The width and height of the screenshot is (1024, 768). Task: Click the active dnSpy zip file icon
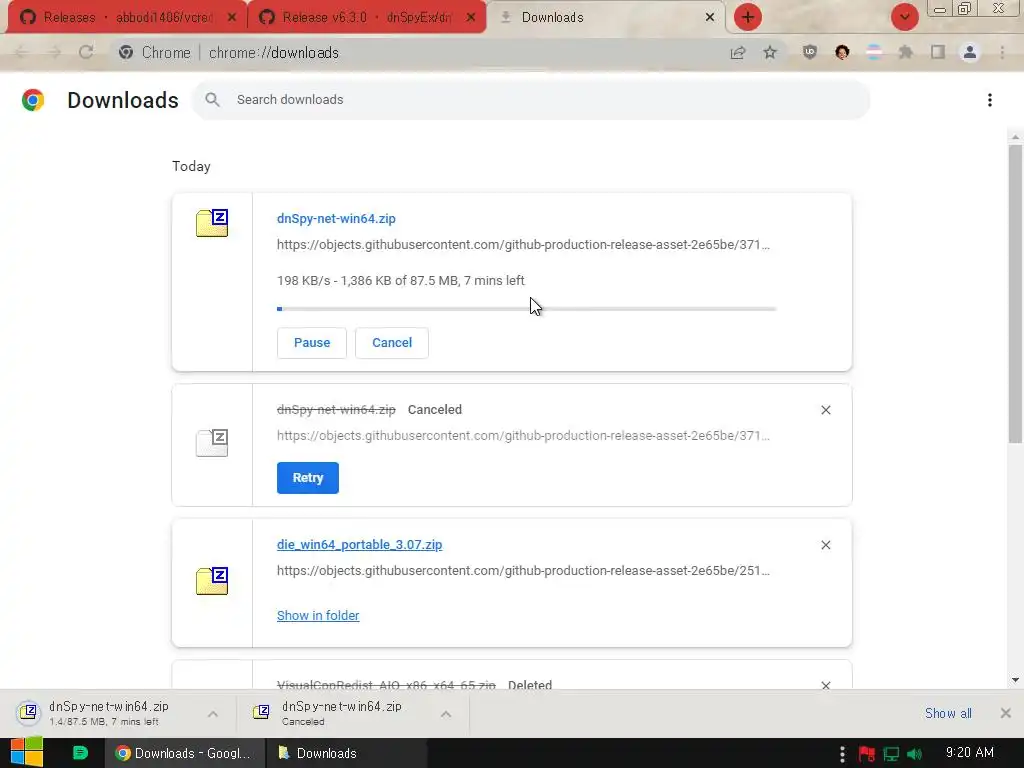coord(212,223)
